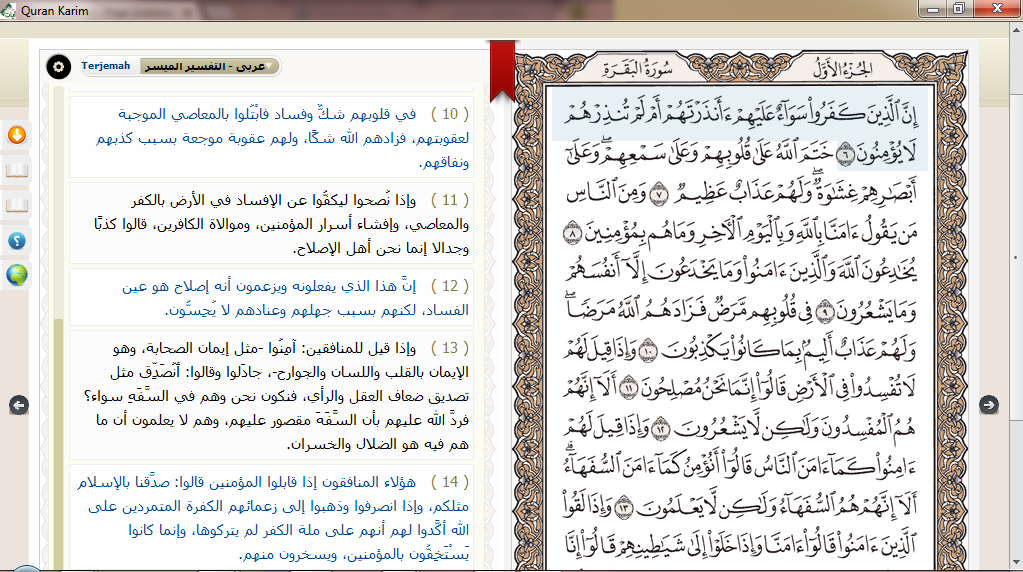The width and height of the screenshot is (1023, 572).
Task: Click the ayah 7 end marker
Action: click(658, 194)
